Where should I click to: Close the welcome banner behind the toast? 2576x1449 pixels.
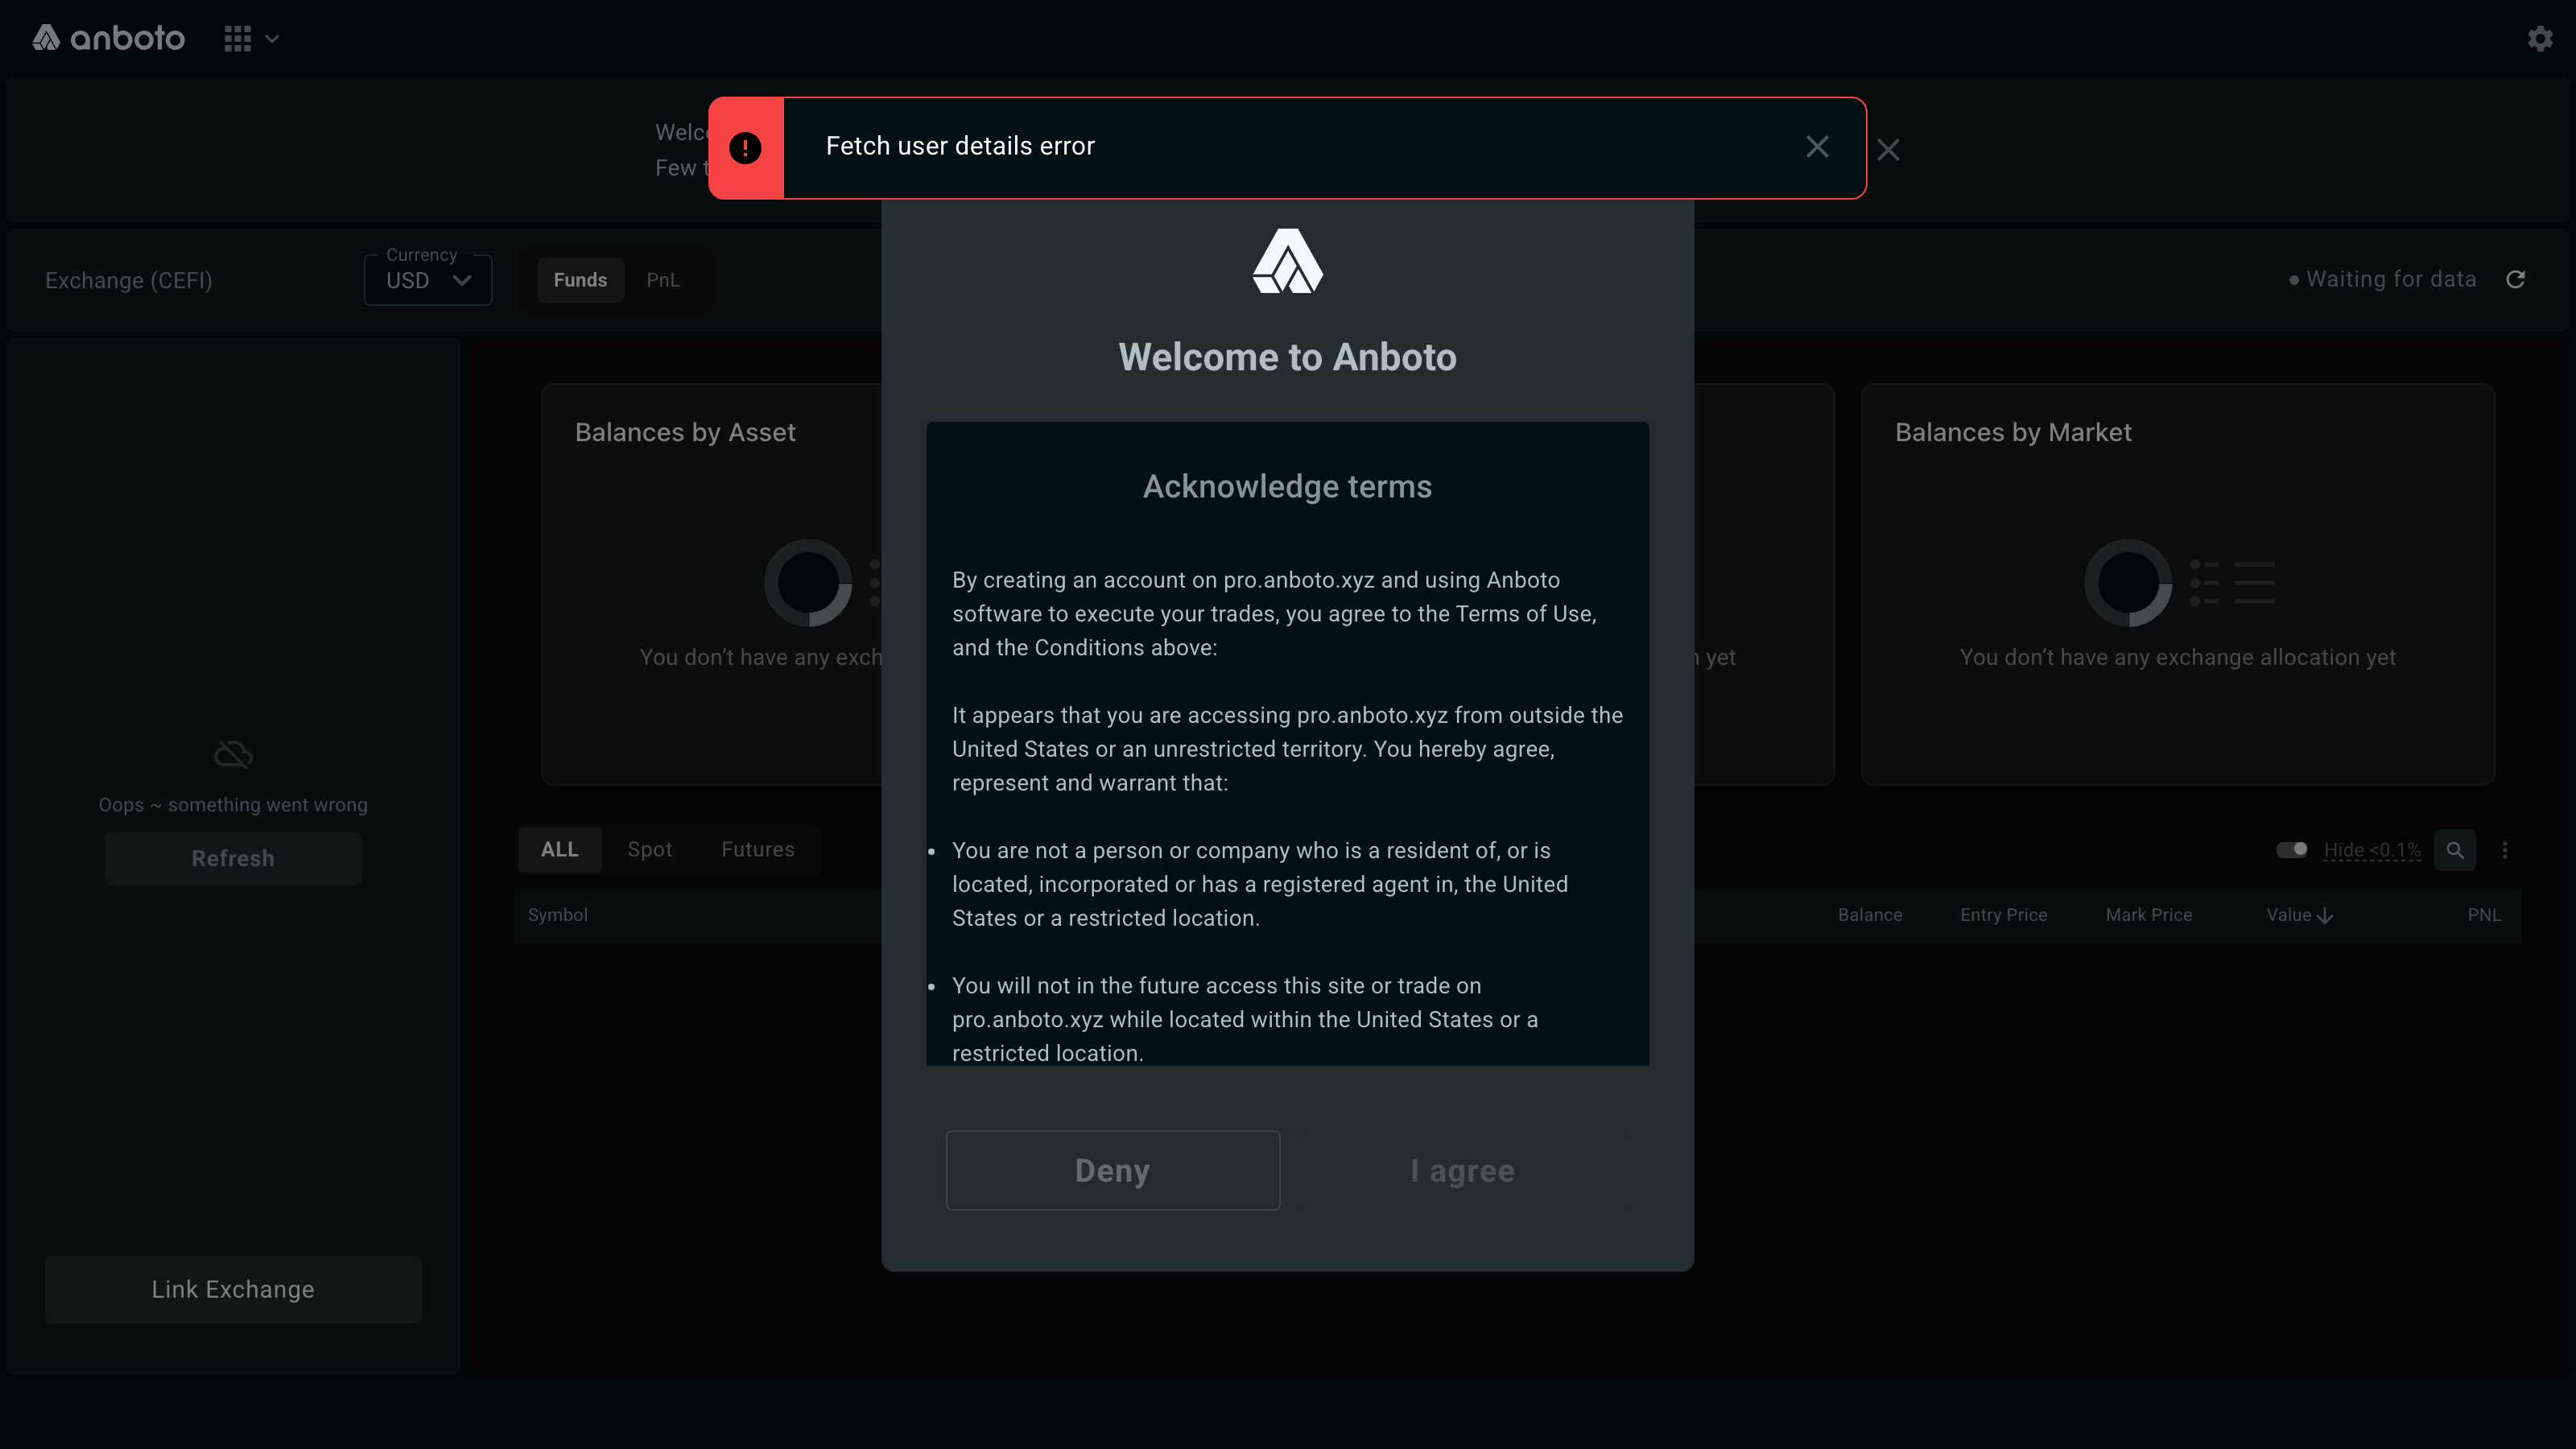(1888, 150)
